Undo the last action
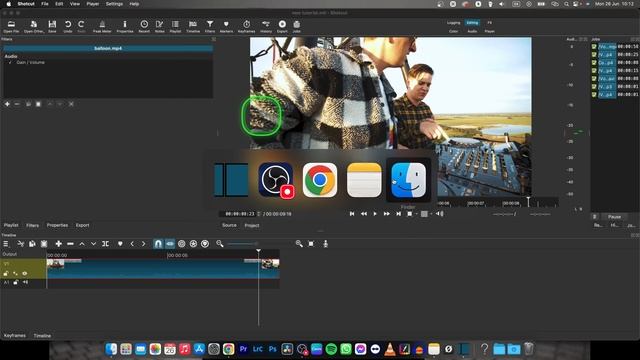 click(68, 27)
